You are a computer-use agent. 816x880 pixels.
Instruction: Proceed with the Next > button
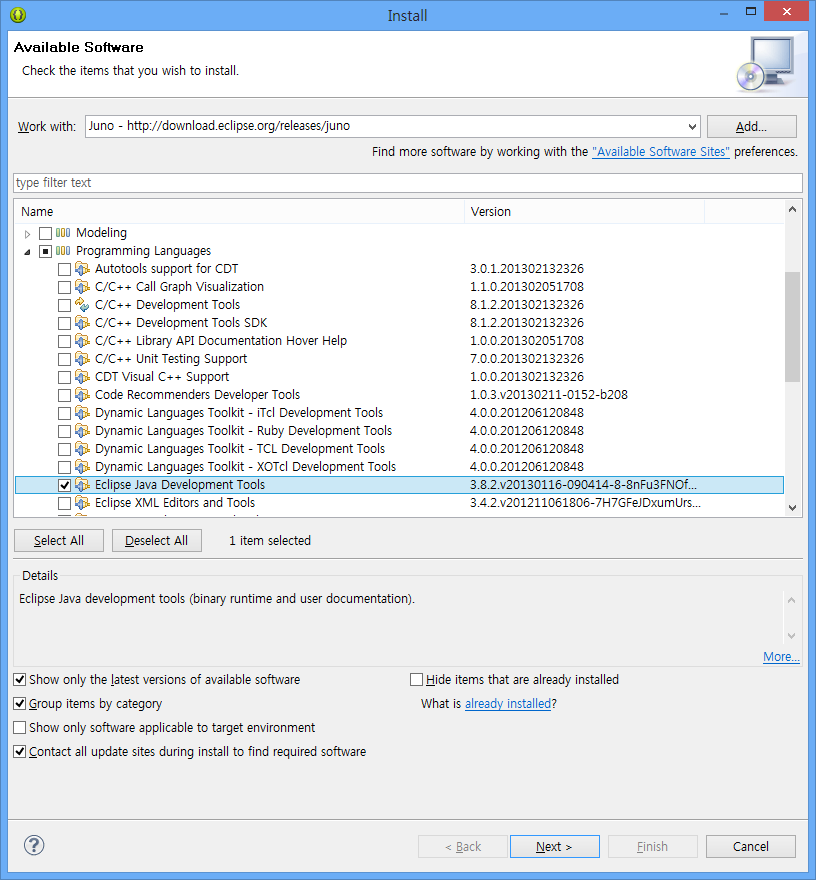point(554,846)
